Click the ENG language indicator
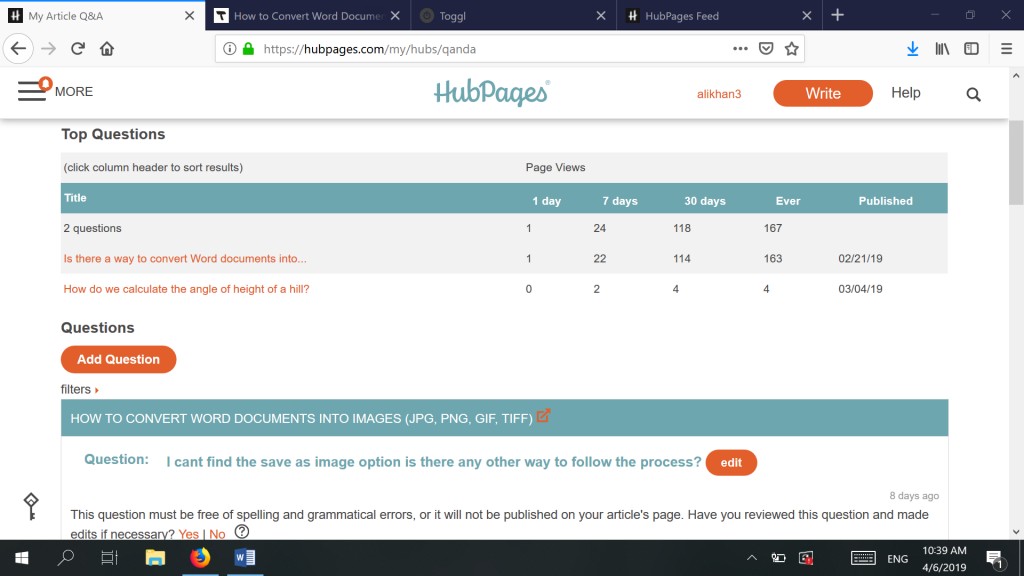 point(897,558)
